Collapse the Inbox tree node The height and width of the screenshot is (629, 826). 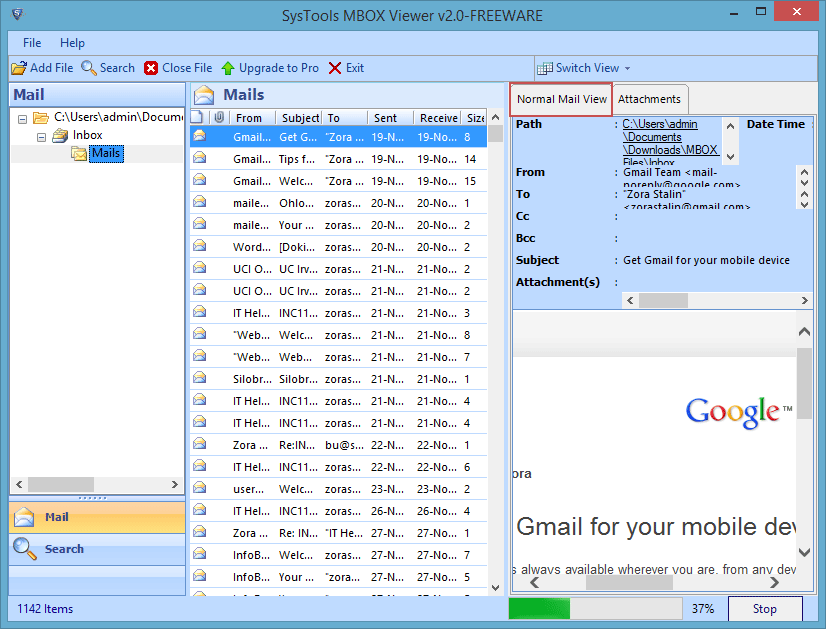41,137
